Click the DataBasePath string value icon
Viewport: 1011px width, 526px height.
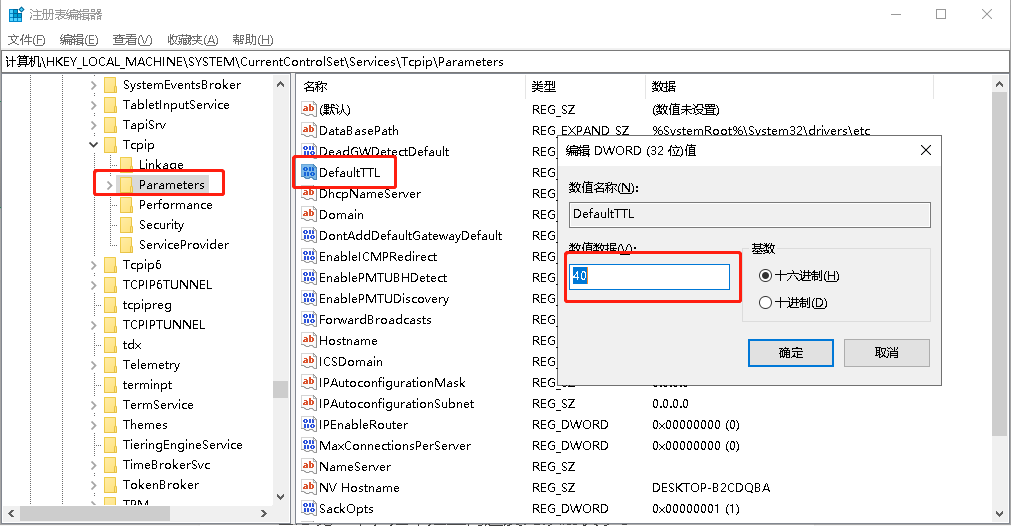click(x=309, y=131)
